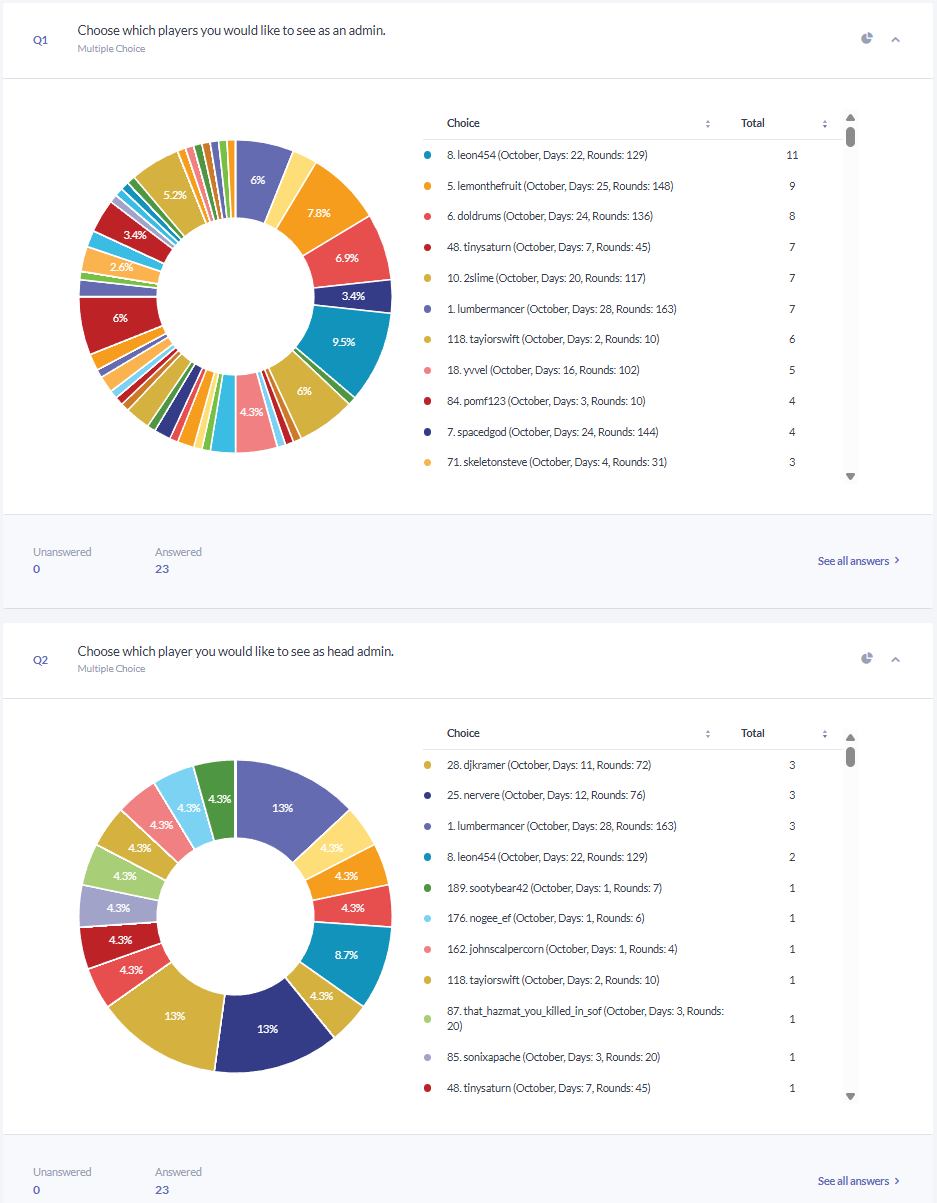937x1203 pixels.
Task: Open See all answers link for Q2
Action: click(x=859, y=1181)
